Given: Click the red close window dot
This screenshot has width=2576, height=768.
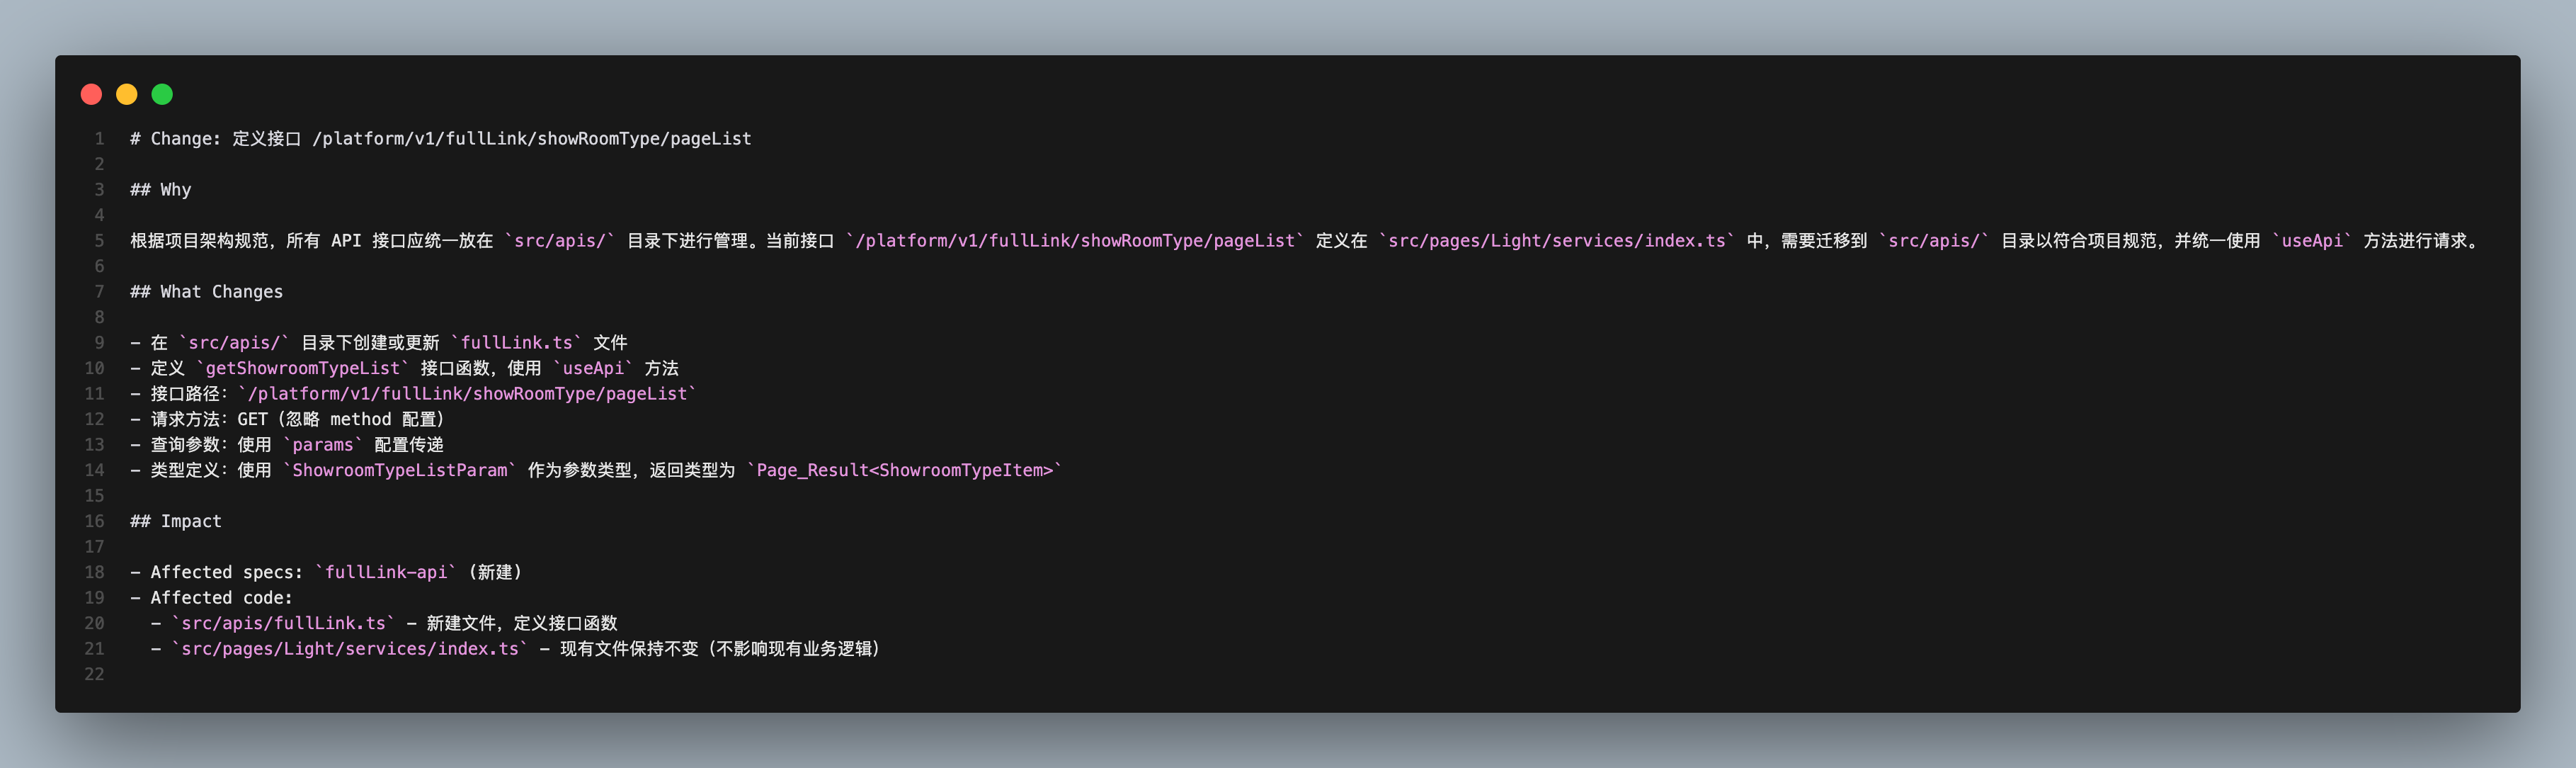Looking at the screenshot, I should tap(91, 94).
